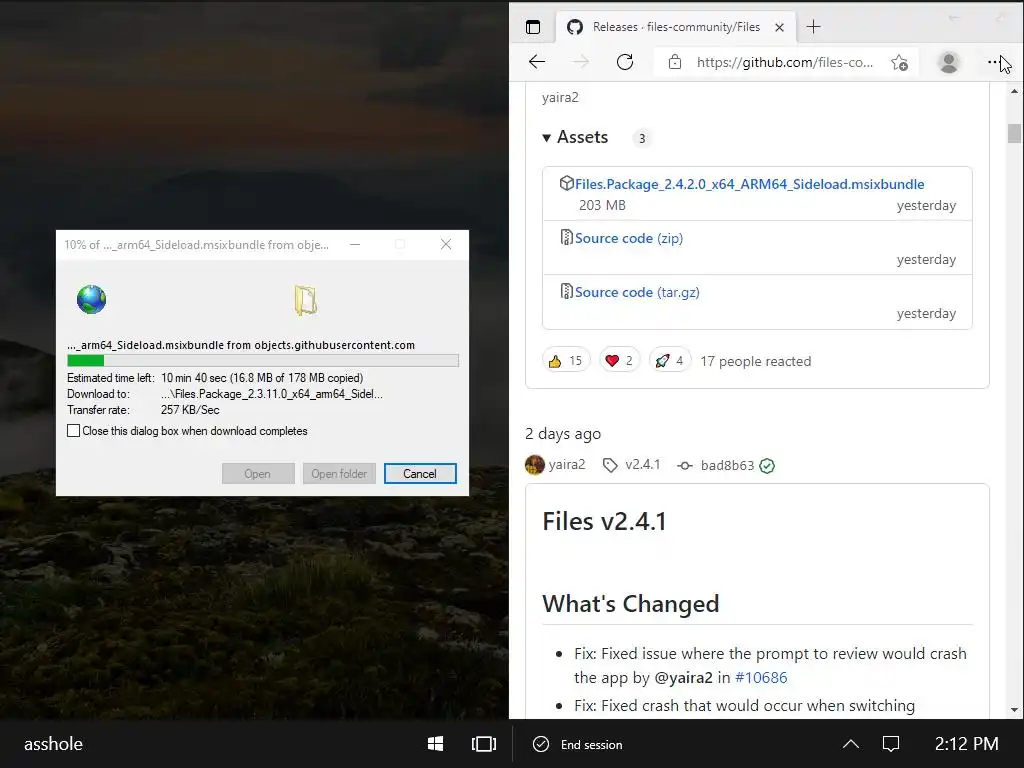Open the browser settings ellipsis menu
The width and height of the screenshot is (1024, 768).
click(x=993, y=62)
